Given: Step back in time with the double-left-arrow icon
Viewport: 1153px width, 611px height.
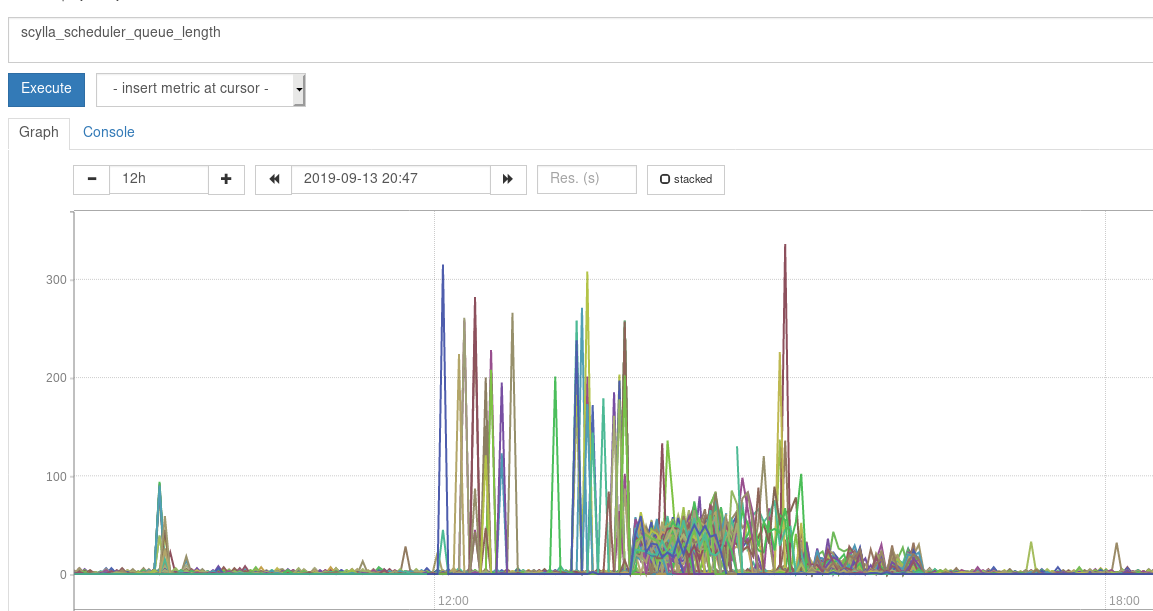Looking at the screenshot, I should pyautogui.click(x=272, y=179).
